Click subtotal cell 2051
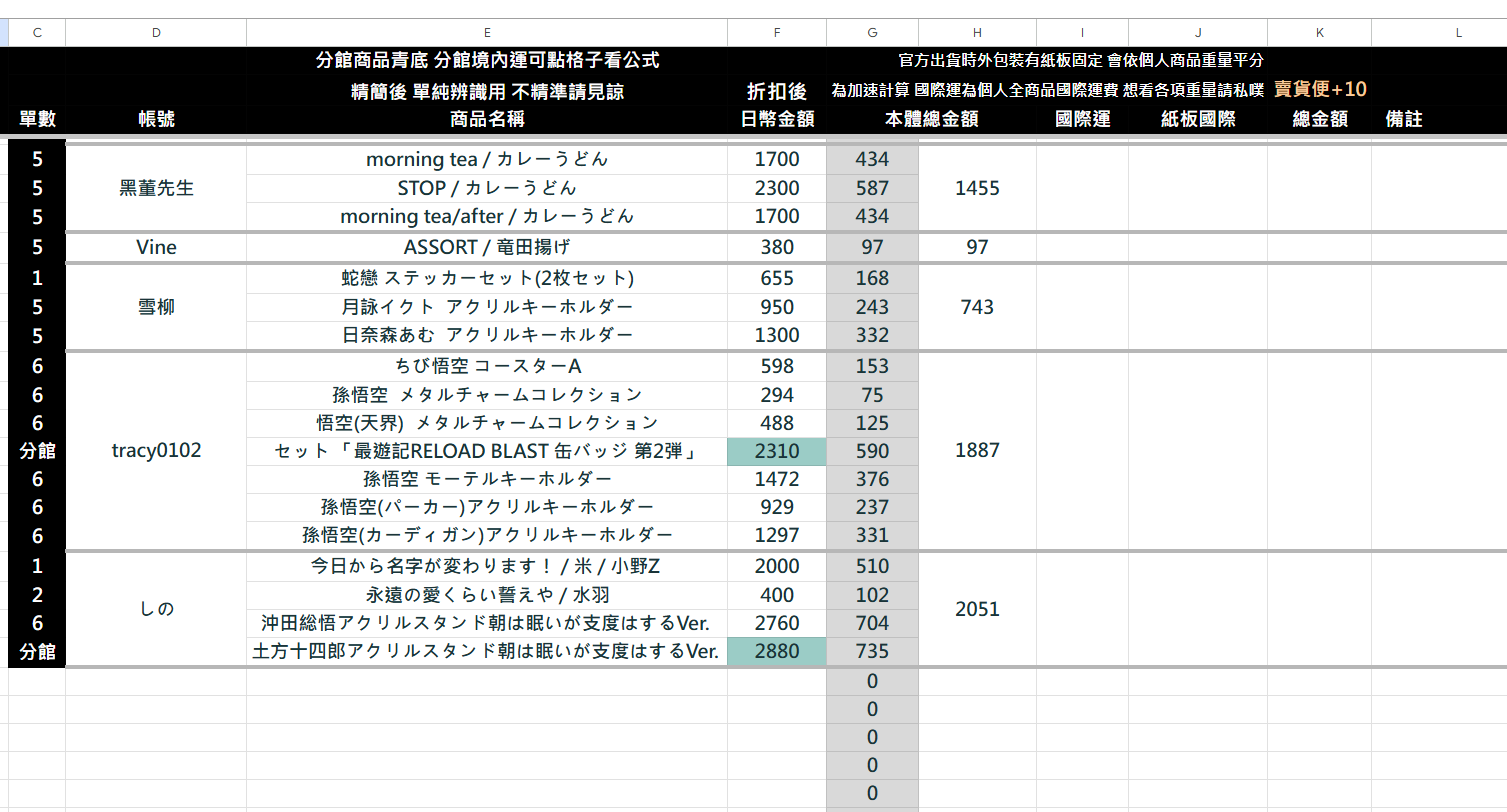This screenshot has width=1507, height=812. click(x=977, y=609)
